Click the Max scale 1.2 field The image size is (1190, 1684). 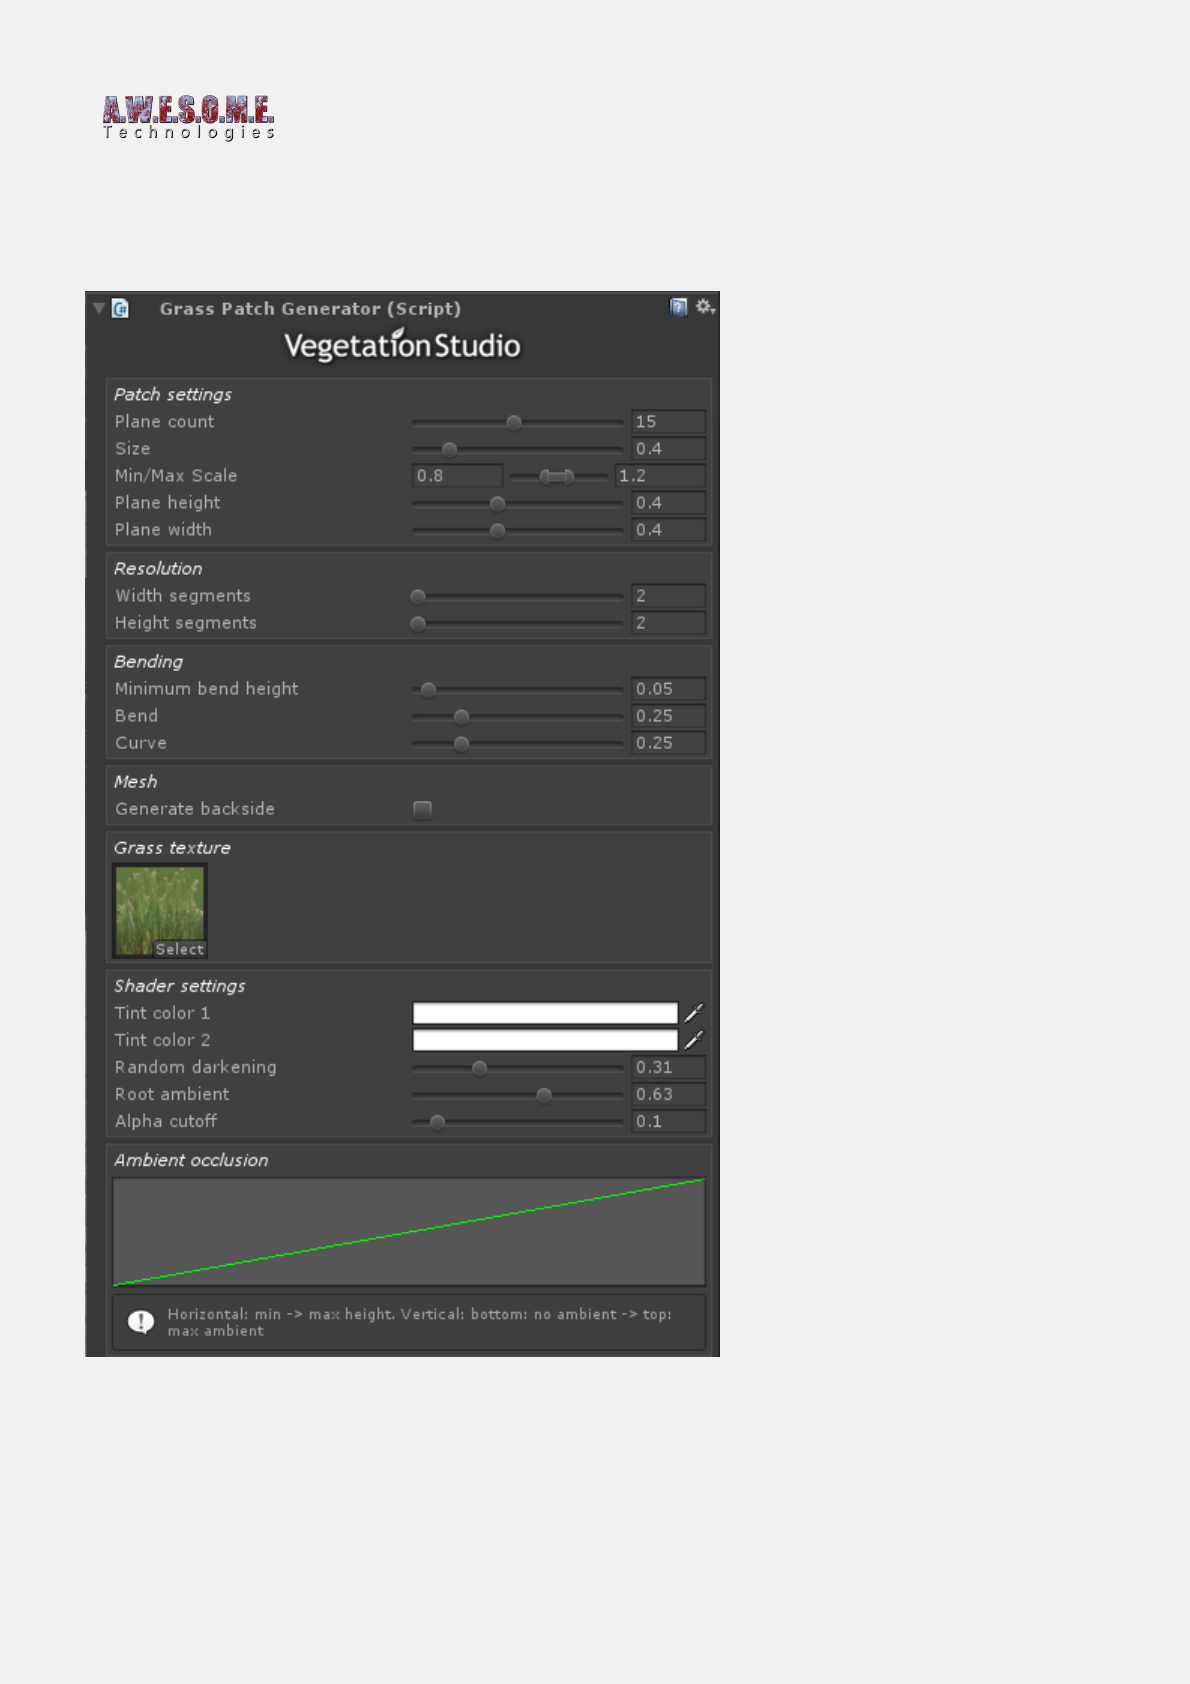tap(660, 476)
